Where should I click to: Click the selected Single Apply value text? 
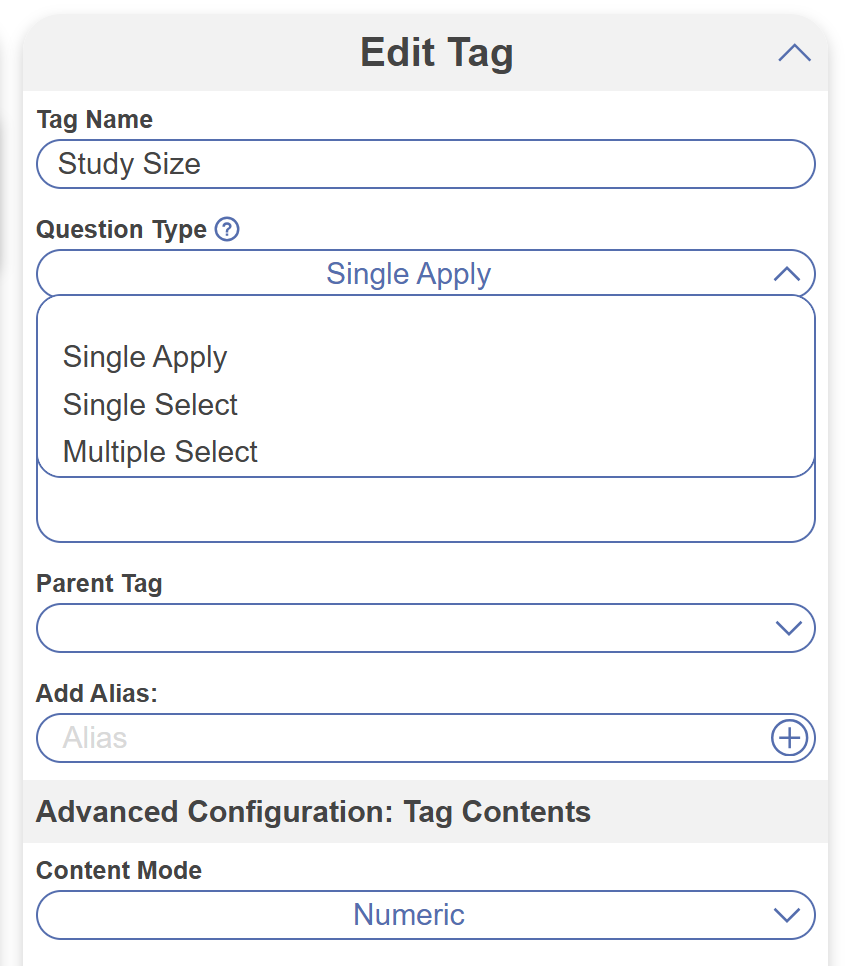[408, 274]
